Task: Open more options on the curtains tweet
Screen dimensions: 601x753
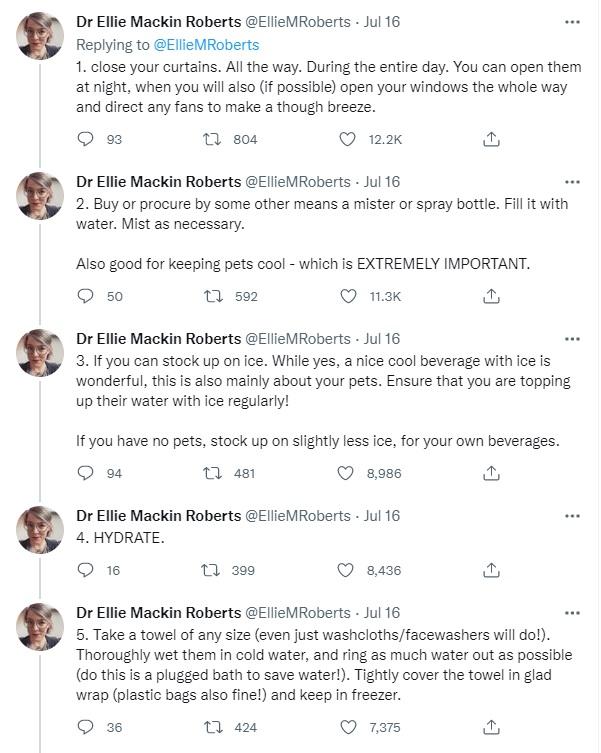Action: (x=572, y=20)
